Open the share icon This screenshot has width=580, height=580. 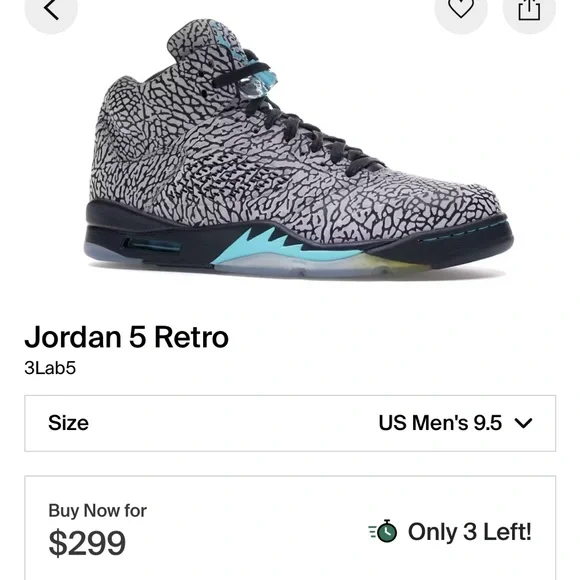point(529,9)
